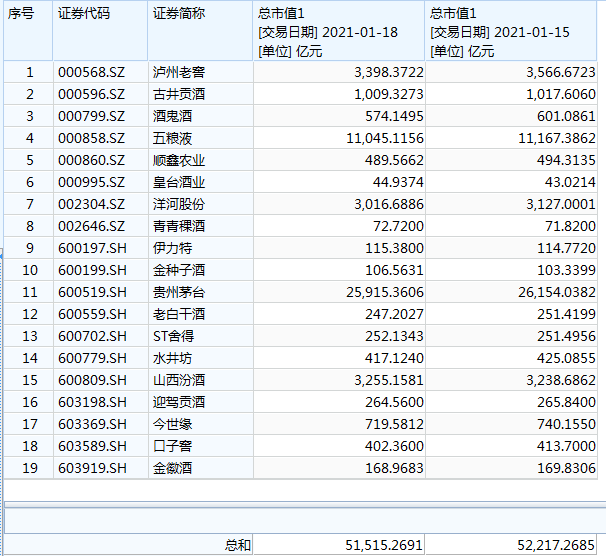Select total value 51,515.2691
The image size is (606, 556).
(339, 545)
